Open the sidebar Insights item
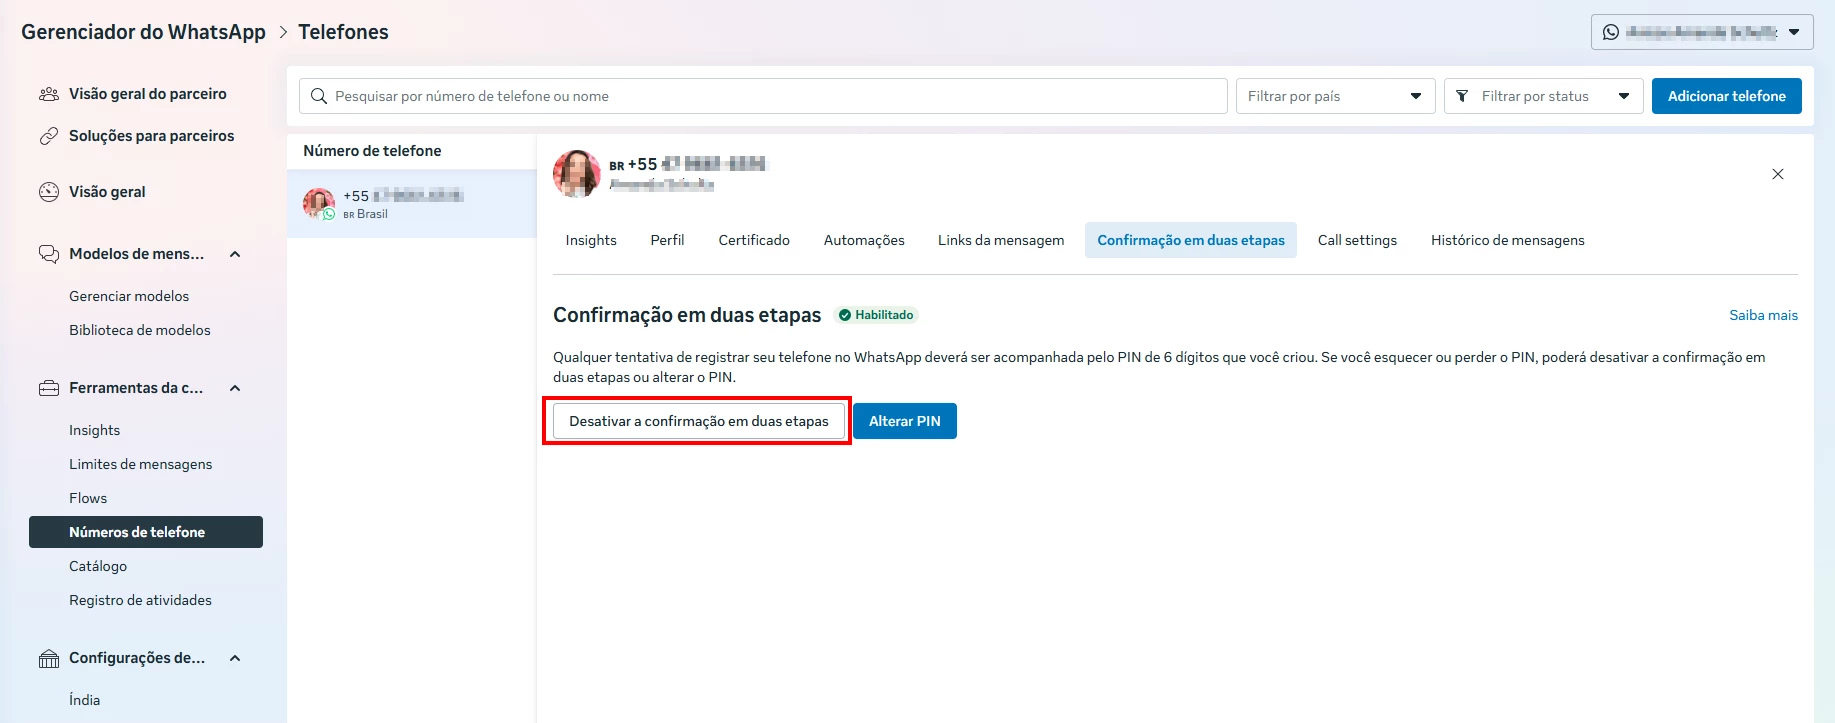1835x723 pixels. click(94, 430)
